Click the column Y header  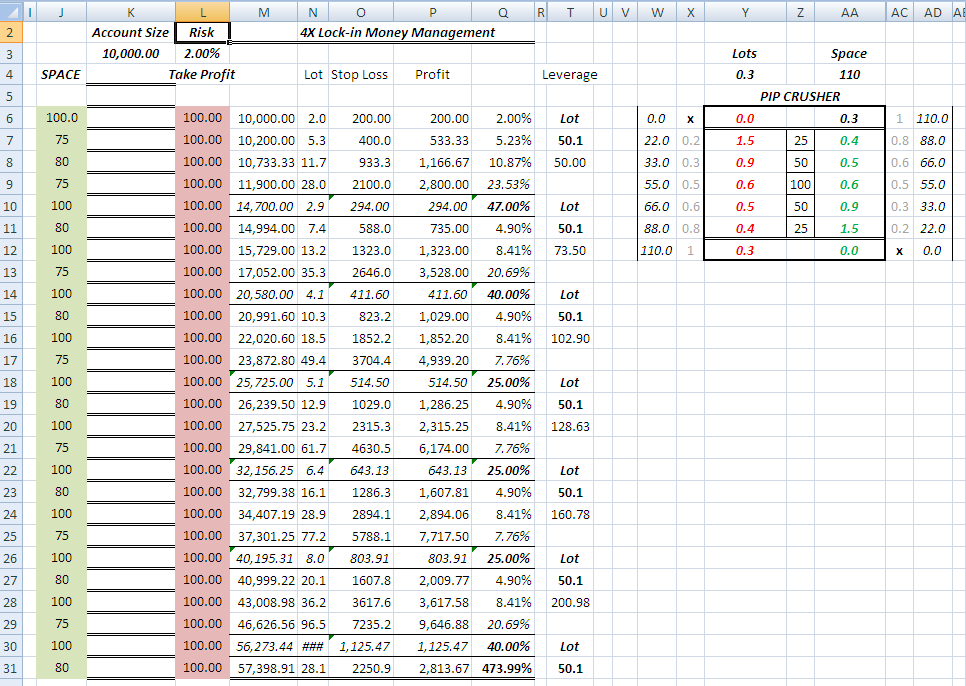click(744, 12)
